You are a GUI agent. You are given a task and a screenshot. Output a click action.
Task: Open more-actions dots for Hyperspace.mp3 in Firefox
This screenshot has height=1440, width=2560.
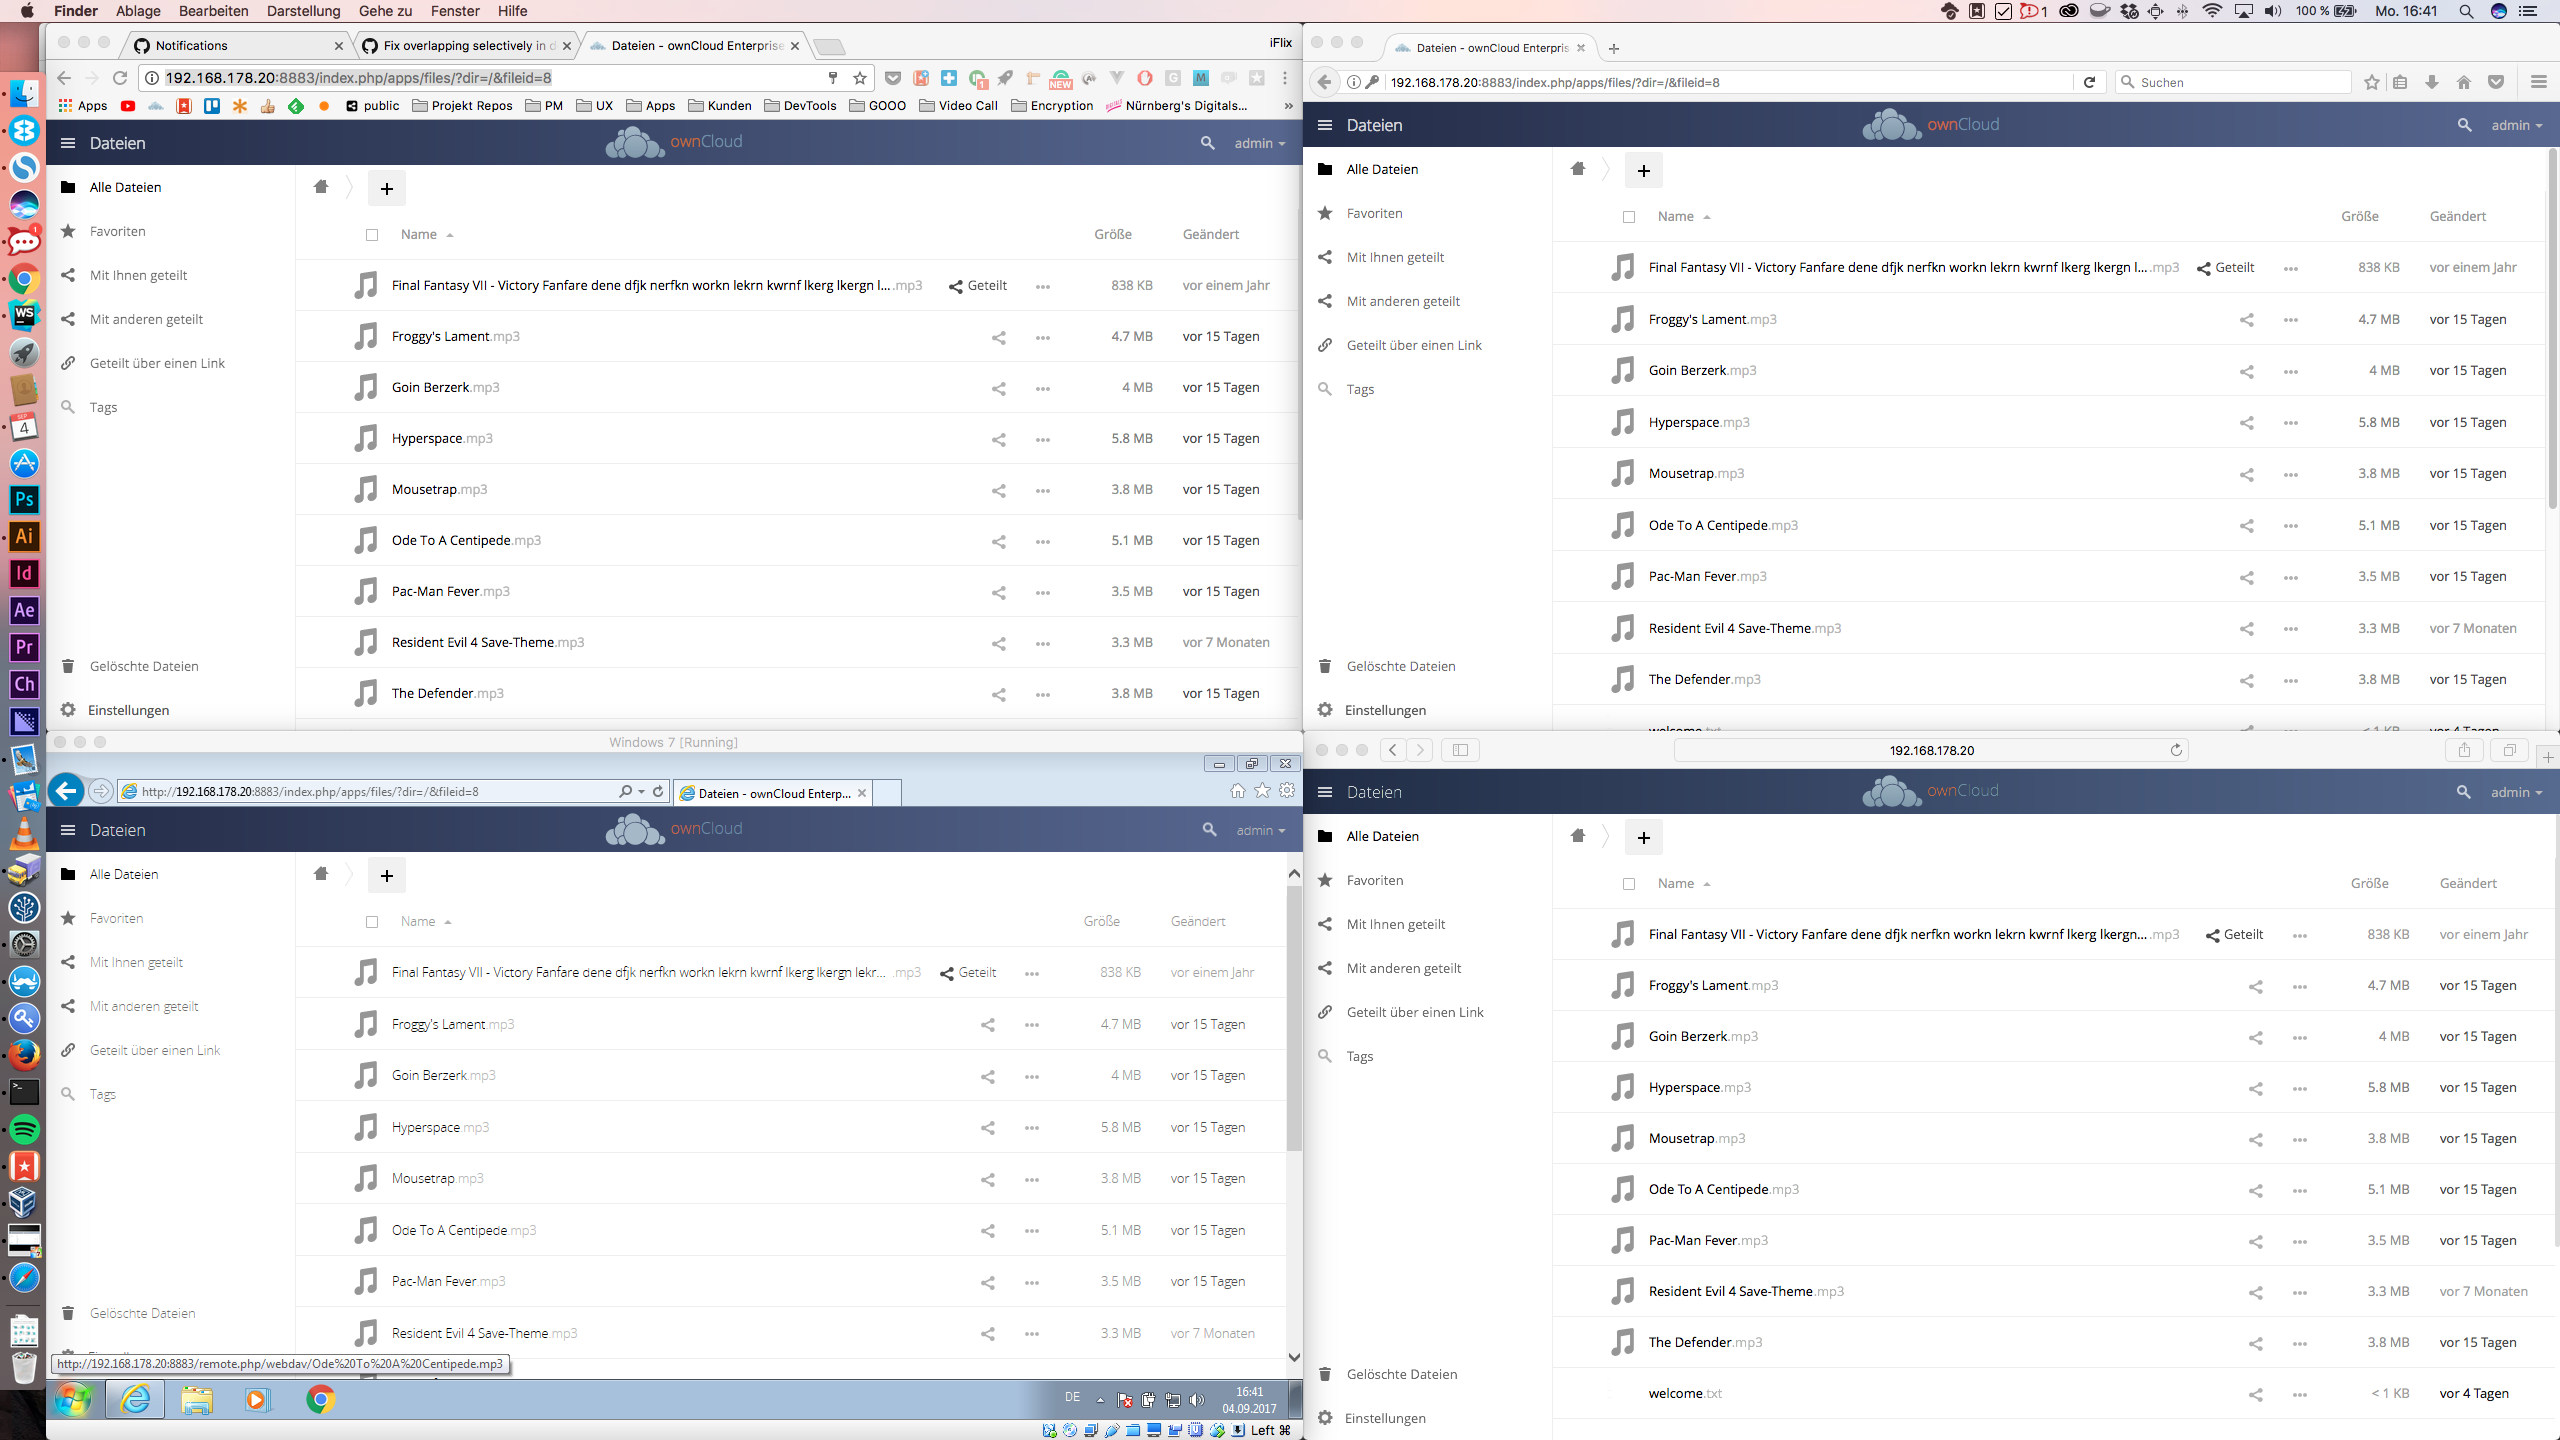pos(2290,424)
